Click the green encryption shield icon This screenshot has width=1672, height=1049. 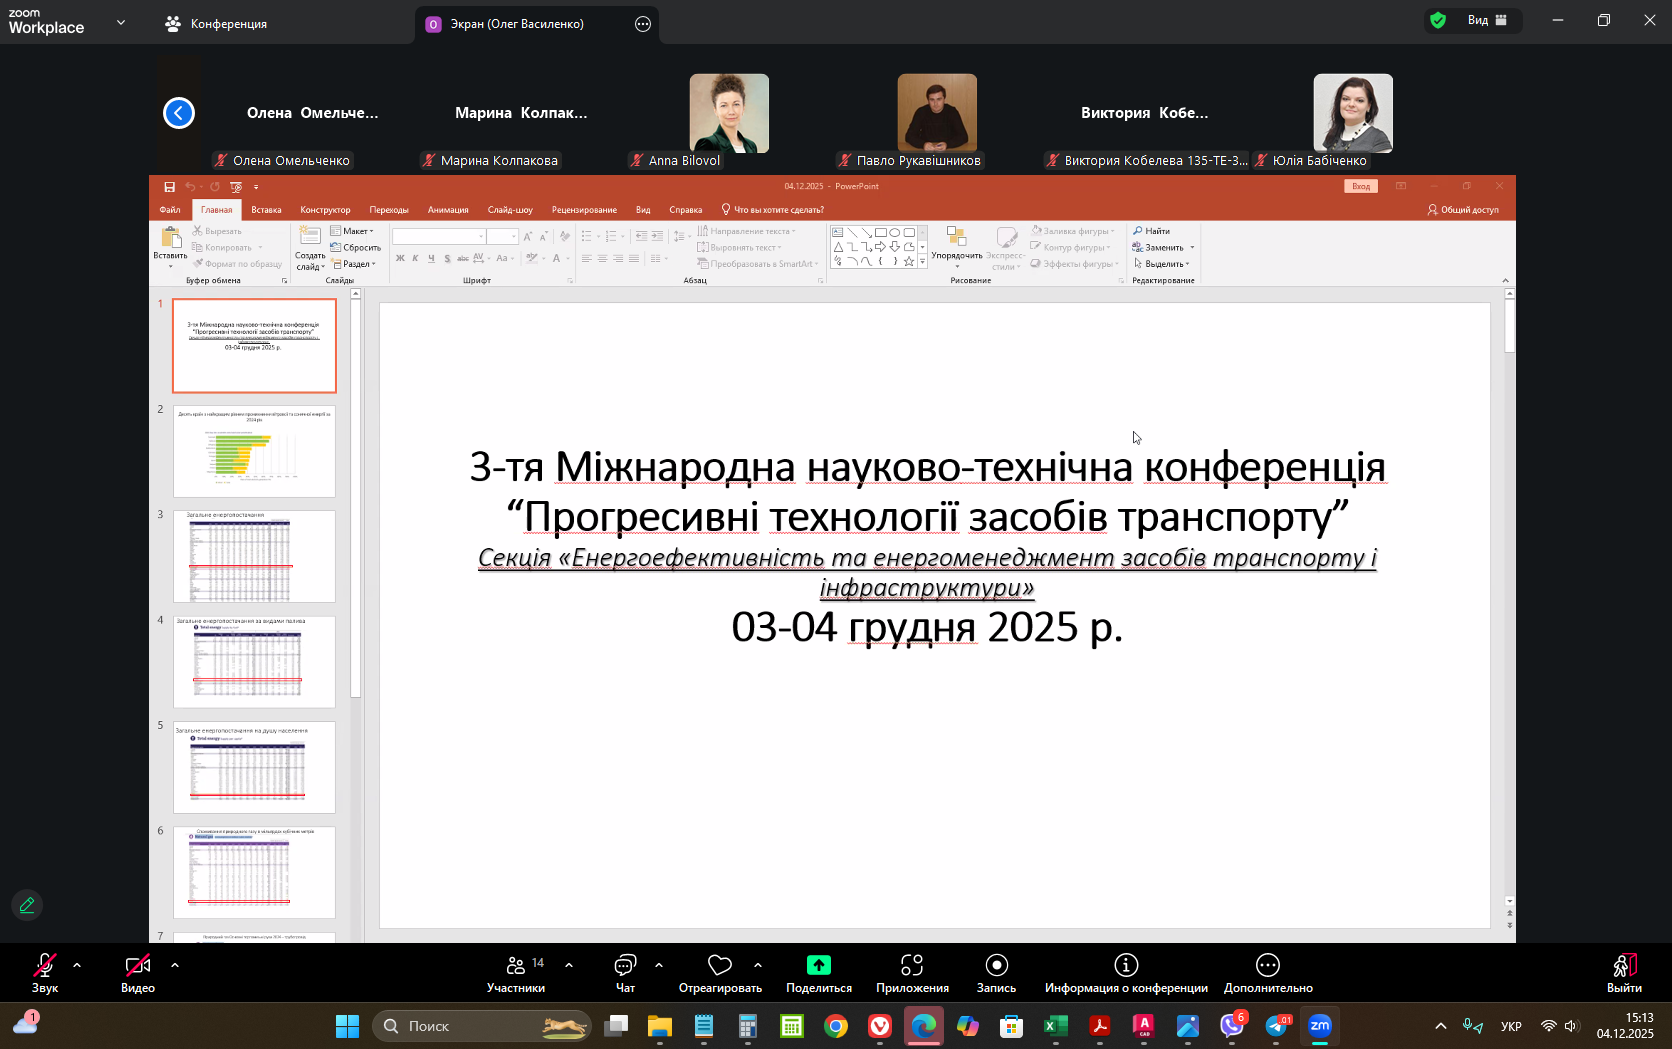click(x=1438, y=21)
